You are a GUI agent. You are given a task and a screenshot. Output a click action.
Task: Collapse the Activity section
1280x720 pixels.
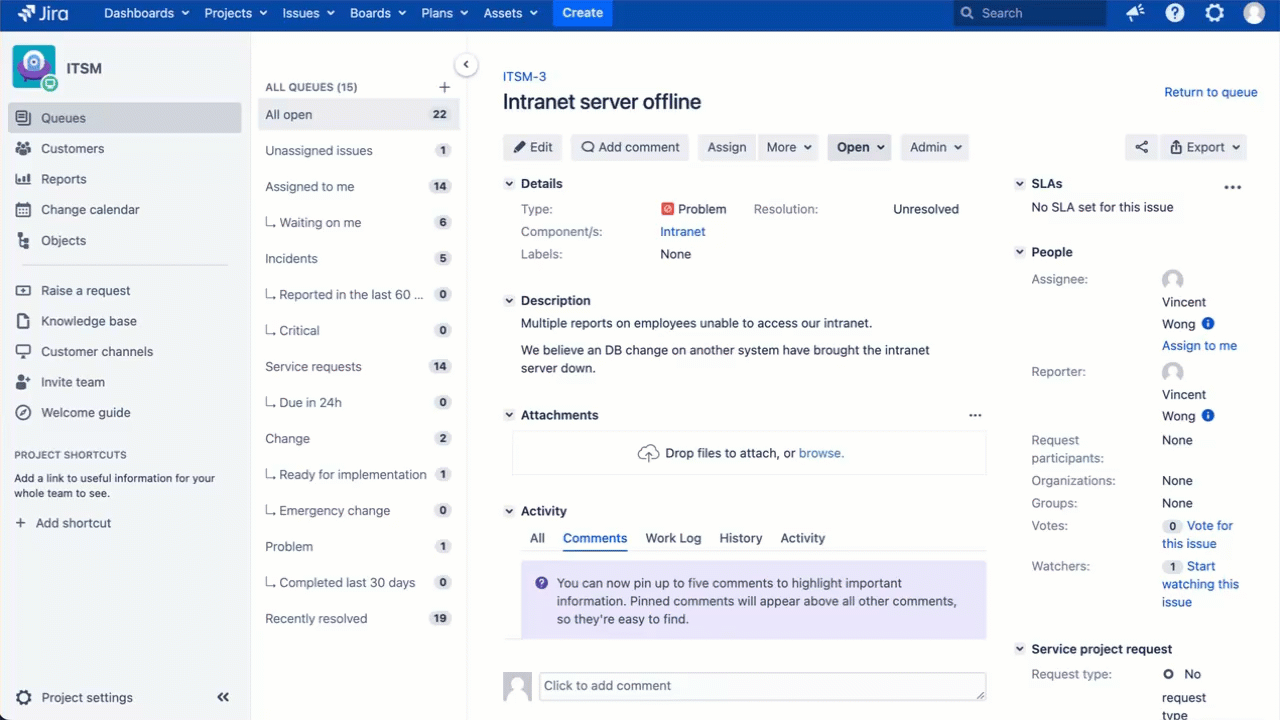pos(509,511)
